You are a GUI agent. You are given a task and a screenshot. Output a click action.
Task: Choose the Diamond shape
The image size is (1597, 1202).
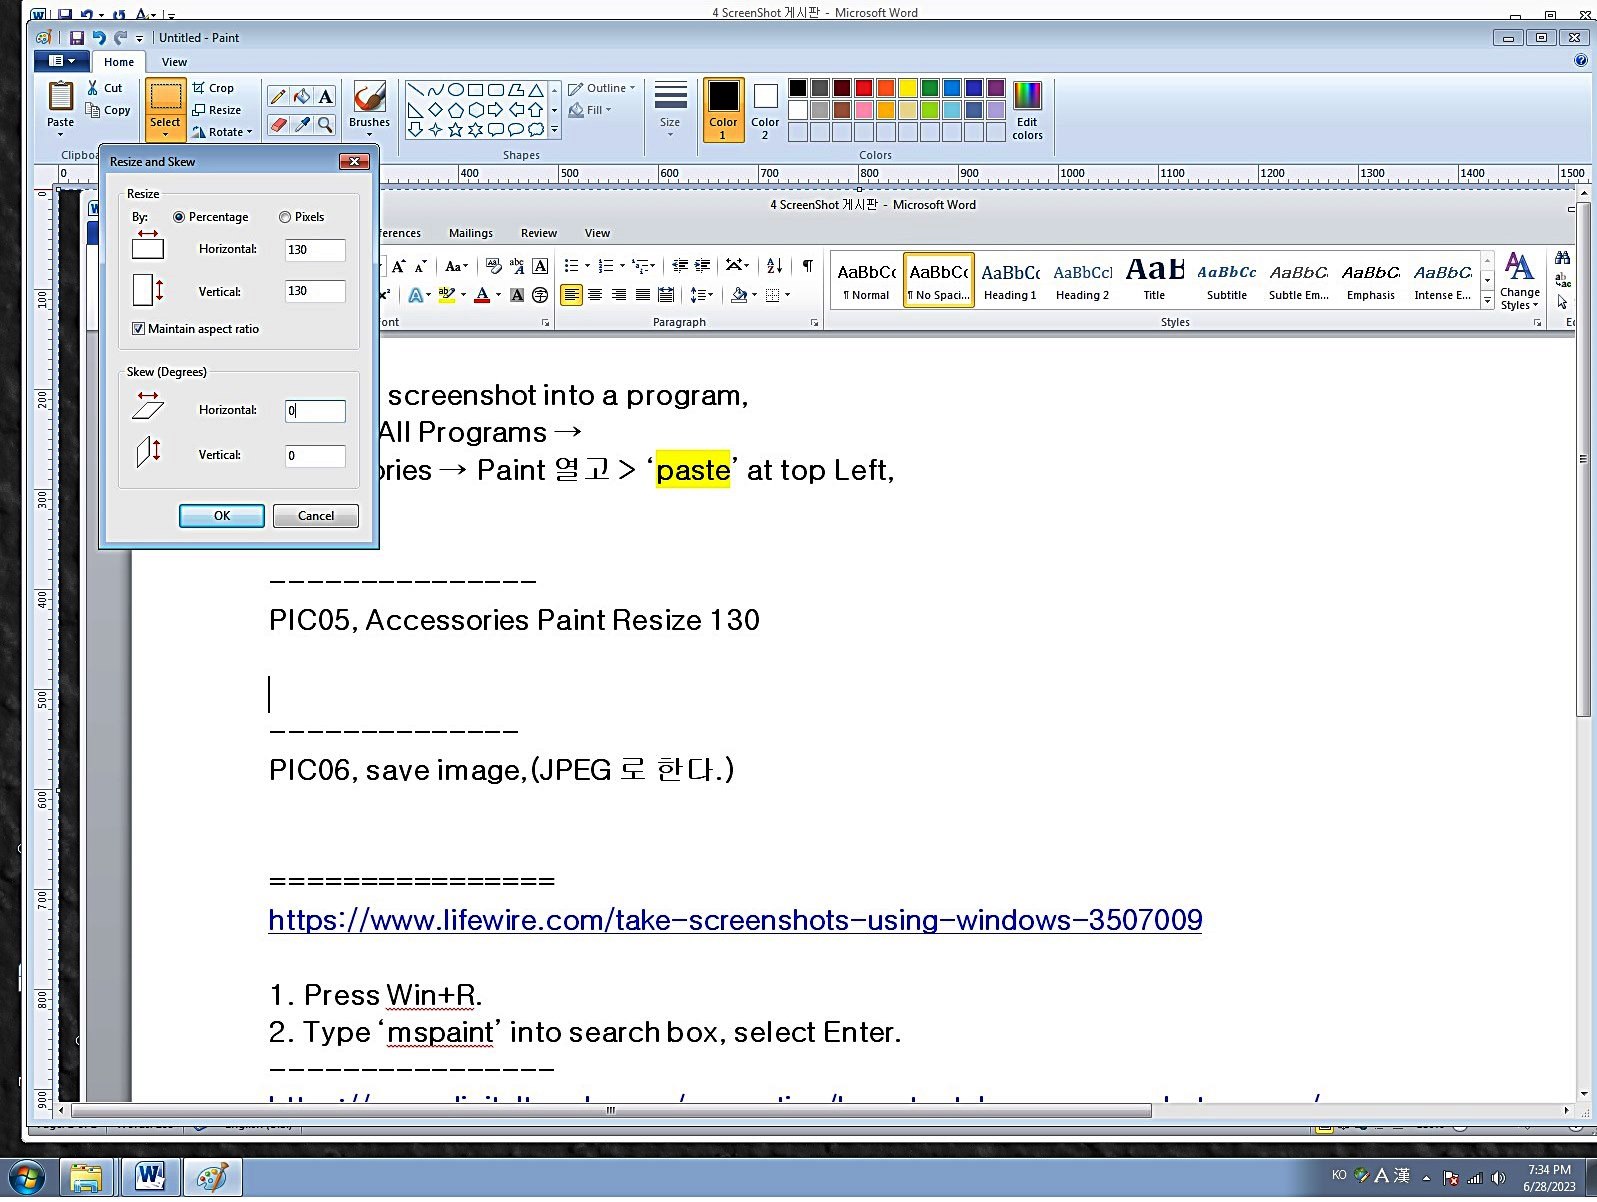(435, 110)
